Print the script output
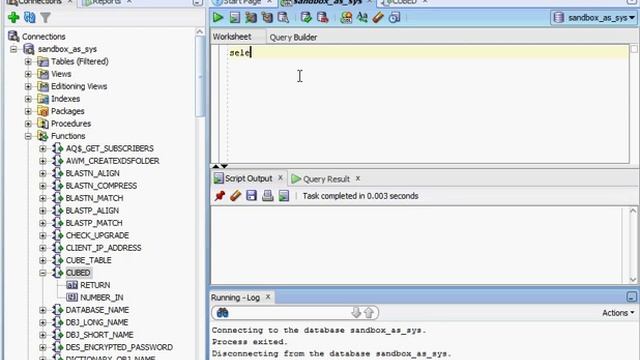The image size is (640, 360). 268,196
